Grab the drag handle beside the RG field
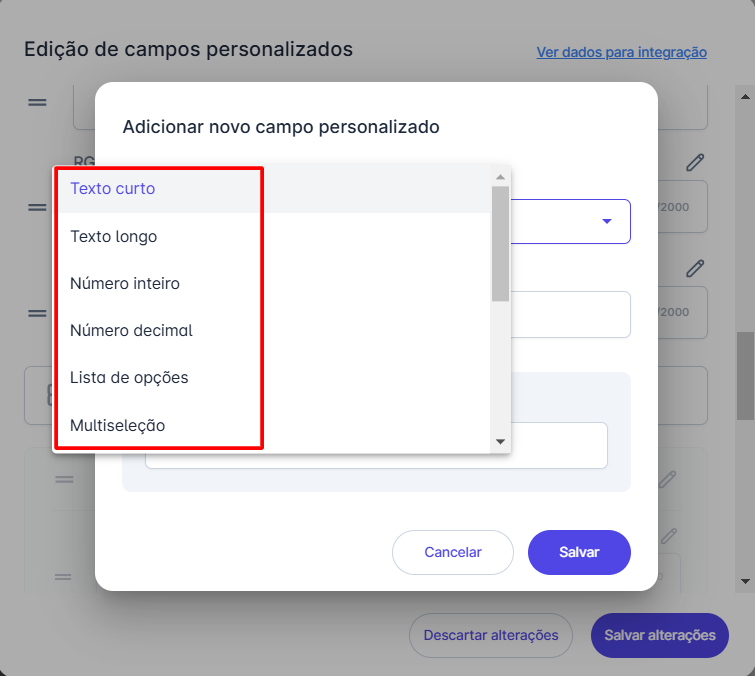This screenshot has width=755, height=676. click(37, 208)
